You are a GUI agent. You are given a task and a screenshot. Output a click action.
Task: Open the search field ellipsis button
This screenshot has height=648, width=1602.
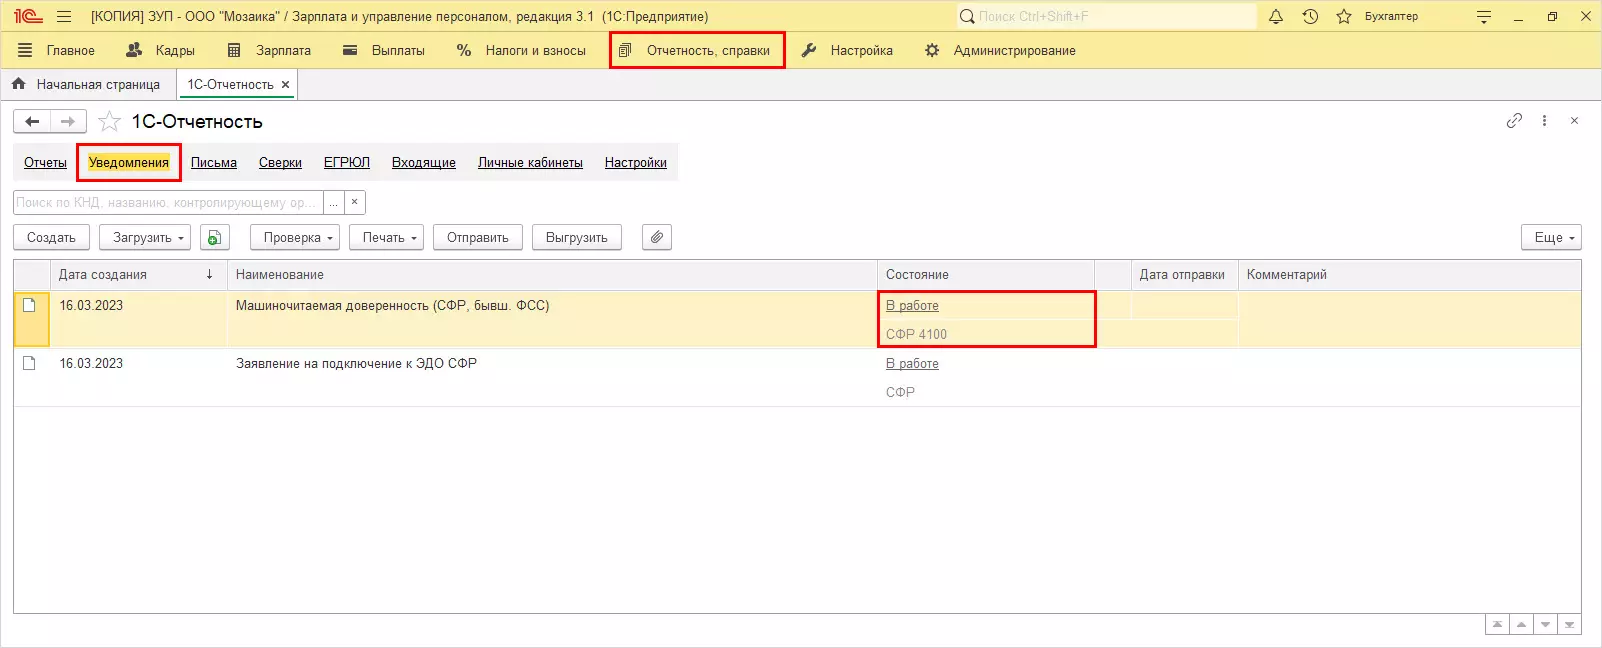click(x=334, y=202)
